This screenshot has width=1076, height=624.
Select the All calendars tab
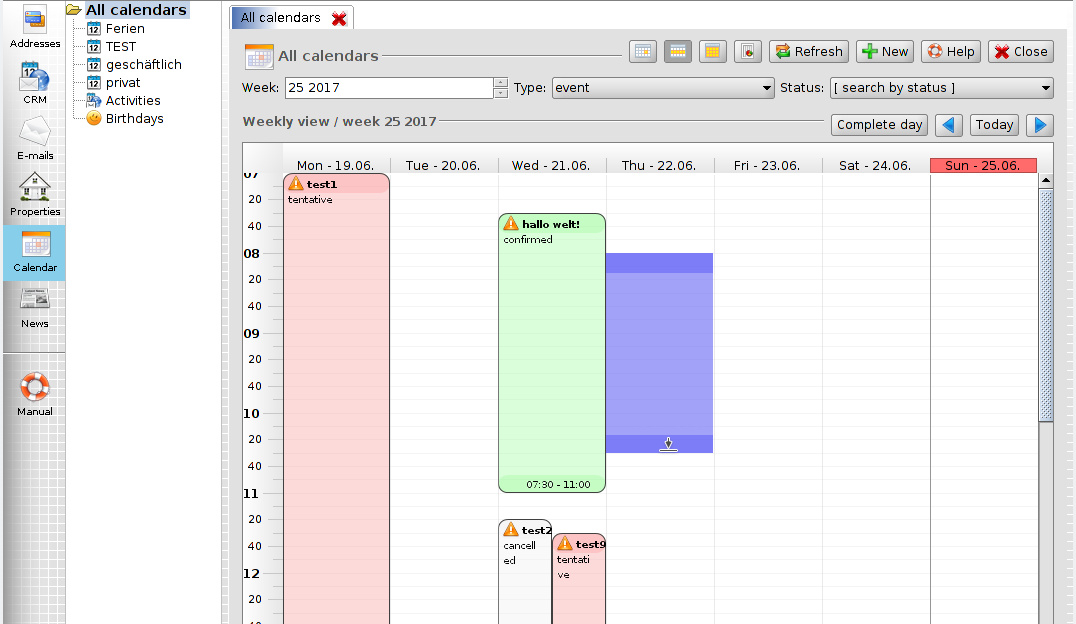[x=281, y=18]
